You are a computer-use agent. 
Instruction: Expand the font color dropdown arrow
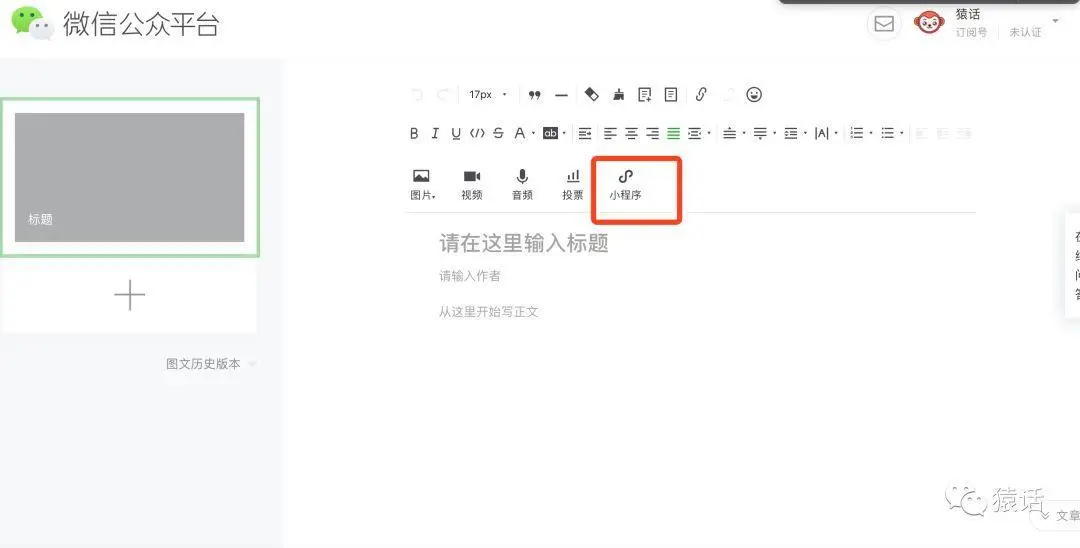[x=533, y=134]
